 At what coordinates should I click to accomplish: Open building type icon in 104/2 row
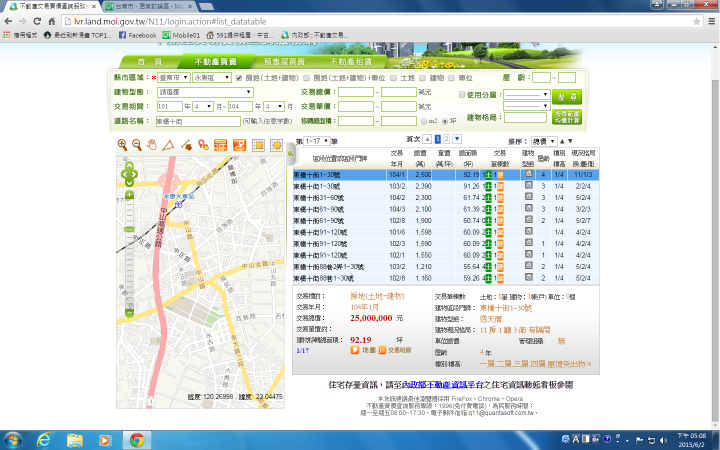tap(529, 197)
